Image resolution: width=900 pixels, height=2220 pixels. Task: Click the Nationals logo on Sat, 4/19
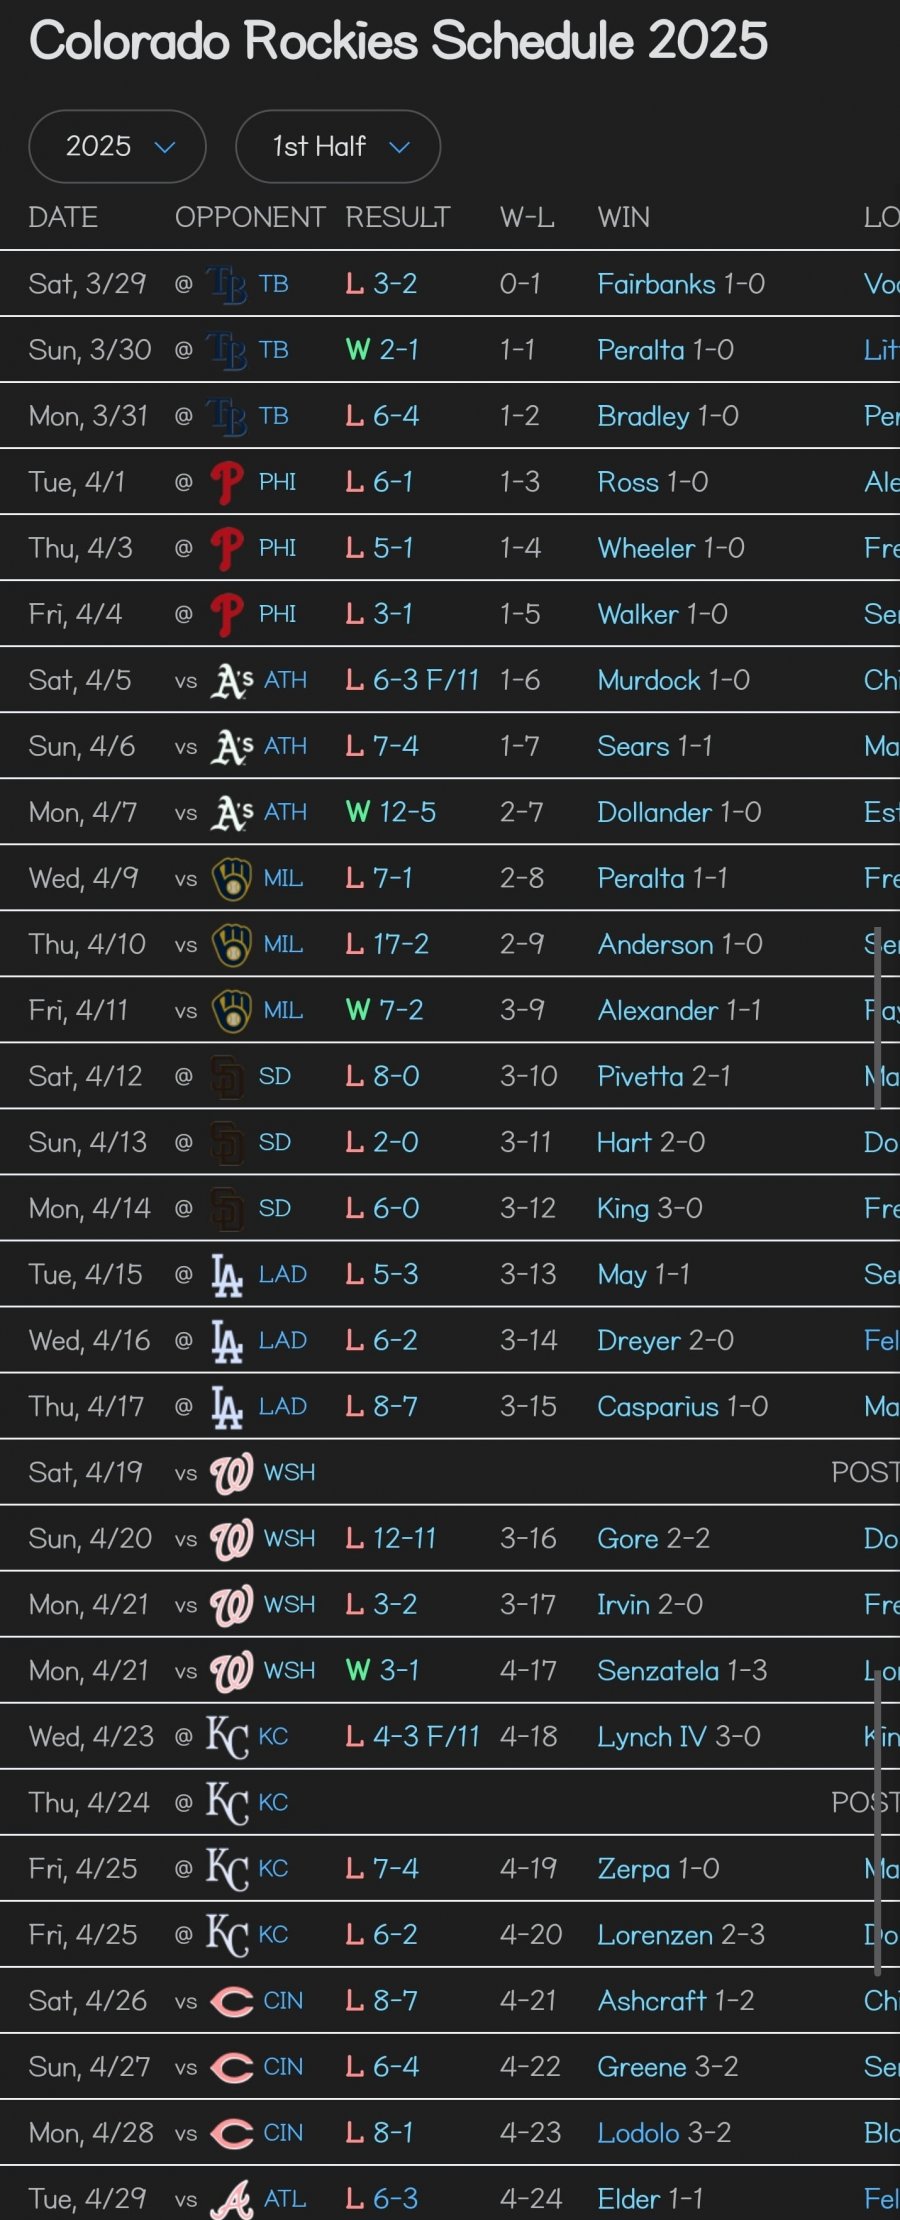point(231,1472)
